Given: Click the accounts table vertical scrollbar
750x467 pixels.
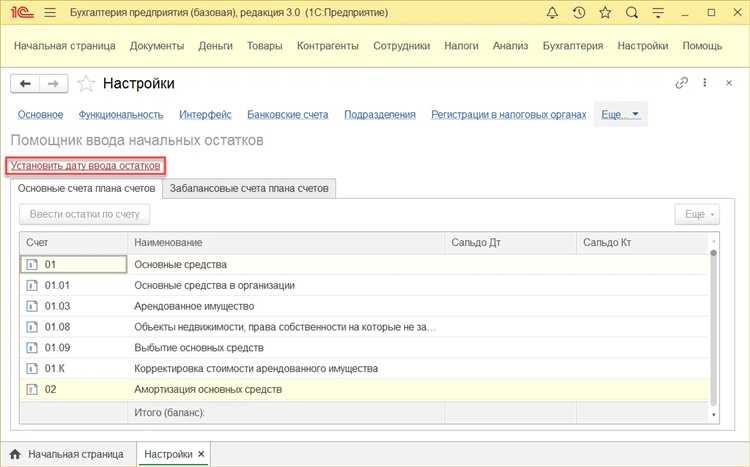Looking at the screenshot, I should coord(714,328).
